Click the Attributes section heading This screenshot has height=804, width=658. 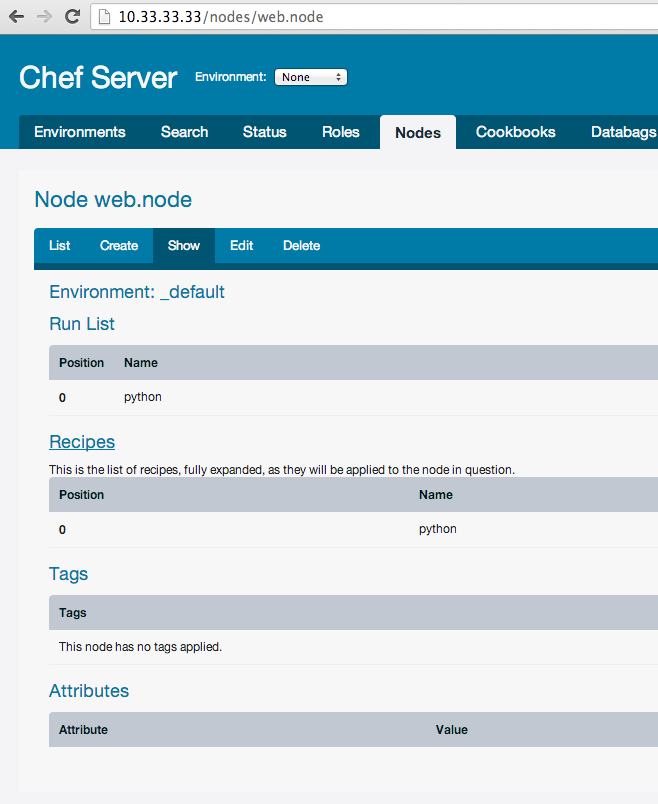[89, 691]
